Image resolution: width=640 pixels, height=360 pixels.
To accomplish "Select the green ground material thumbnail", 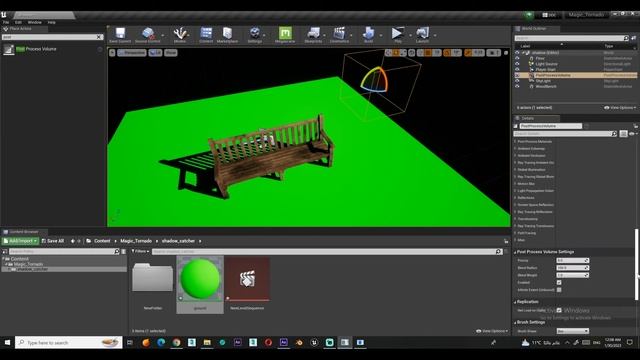I will pos(200,279).
